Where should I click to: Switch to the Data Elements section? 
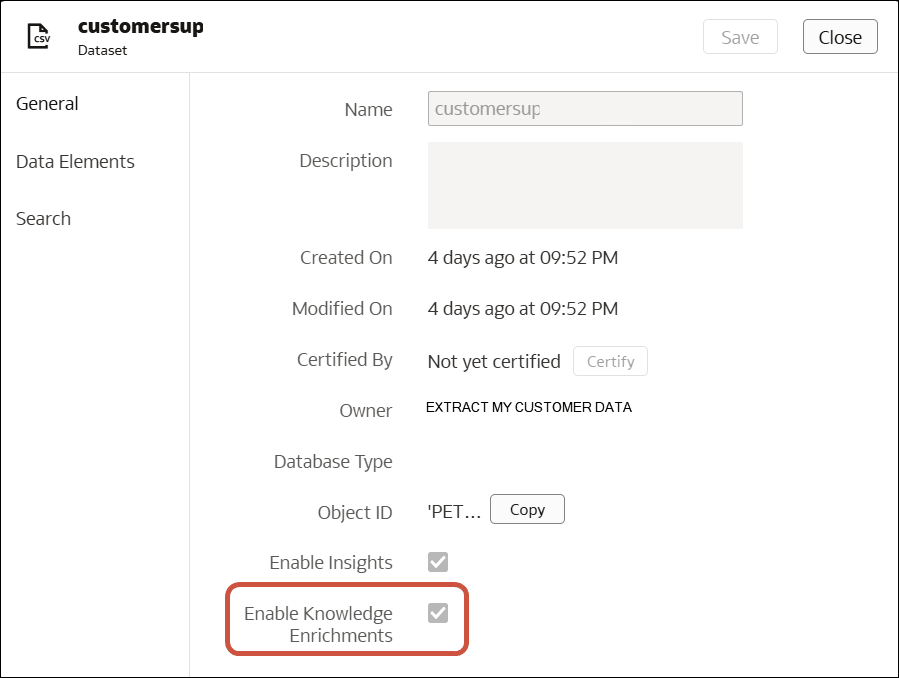coord(75,161)
